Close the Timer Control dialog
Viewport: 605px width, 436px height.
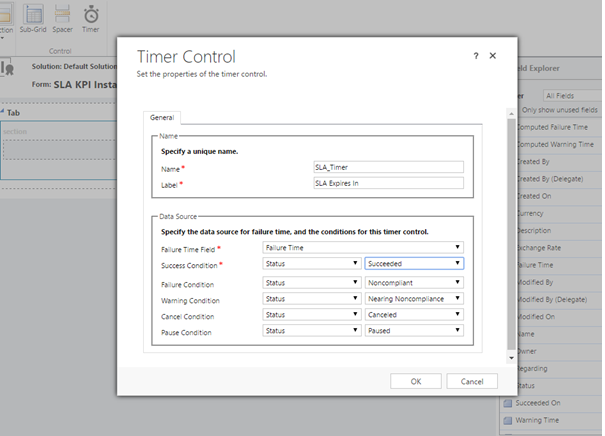click(x=493, y=56)
